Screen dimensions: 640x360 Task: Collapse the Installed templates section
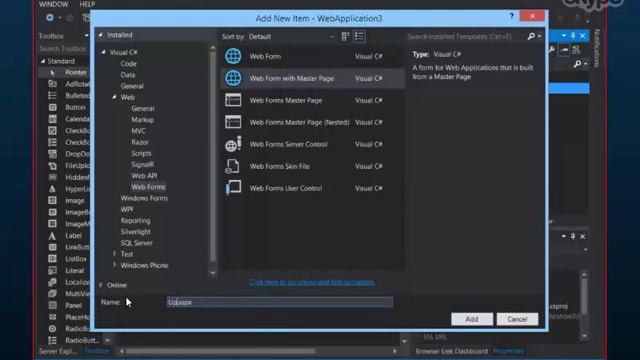[x=100, y=35]
